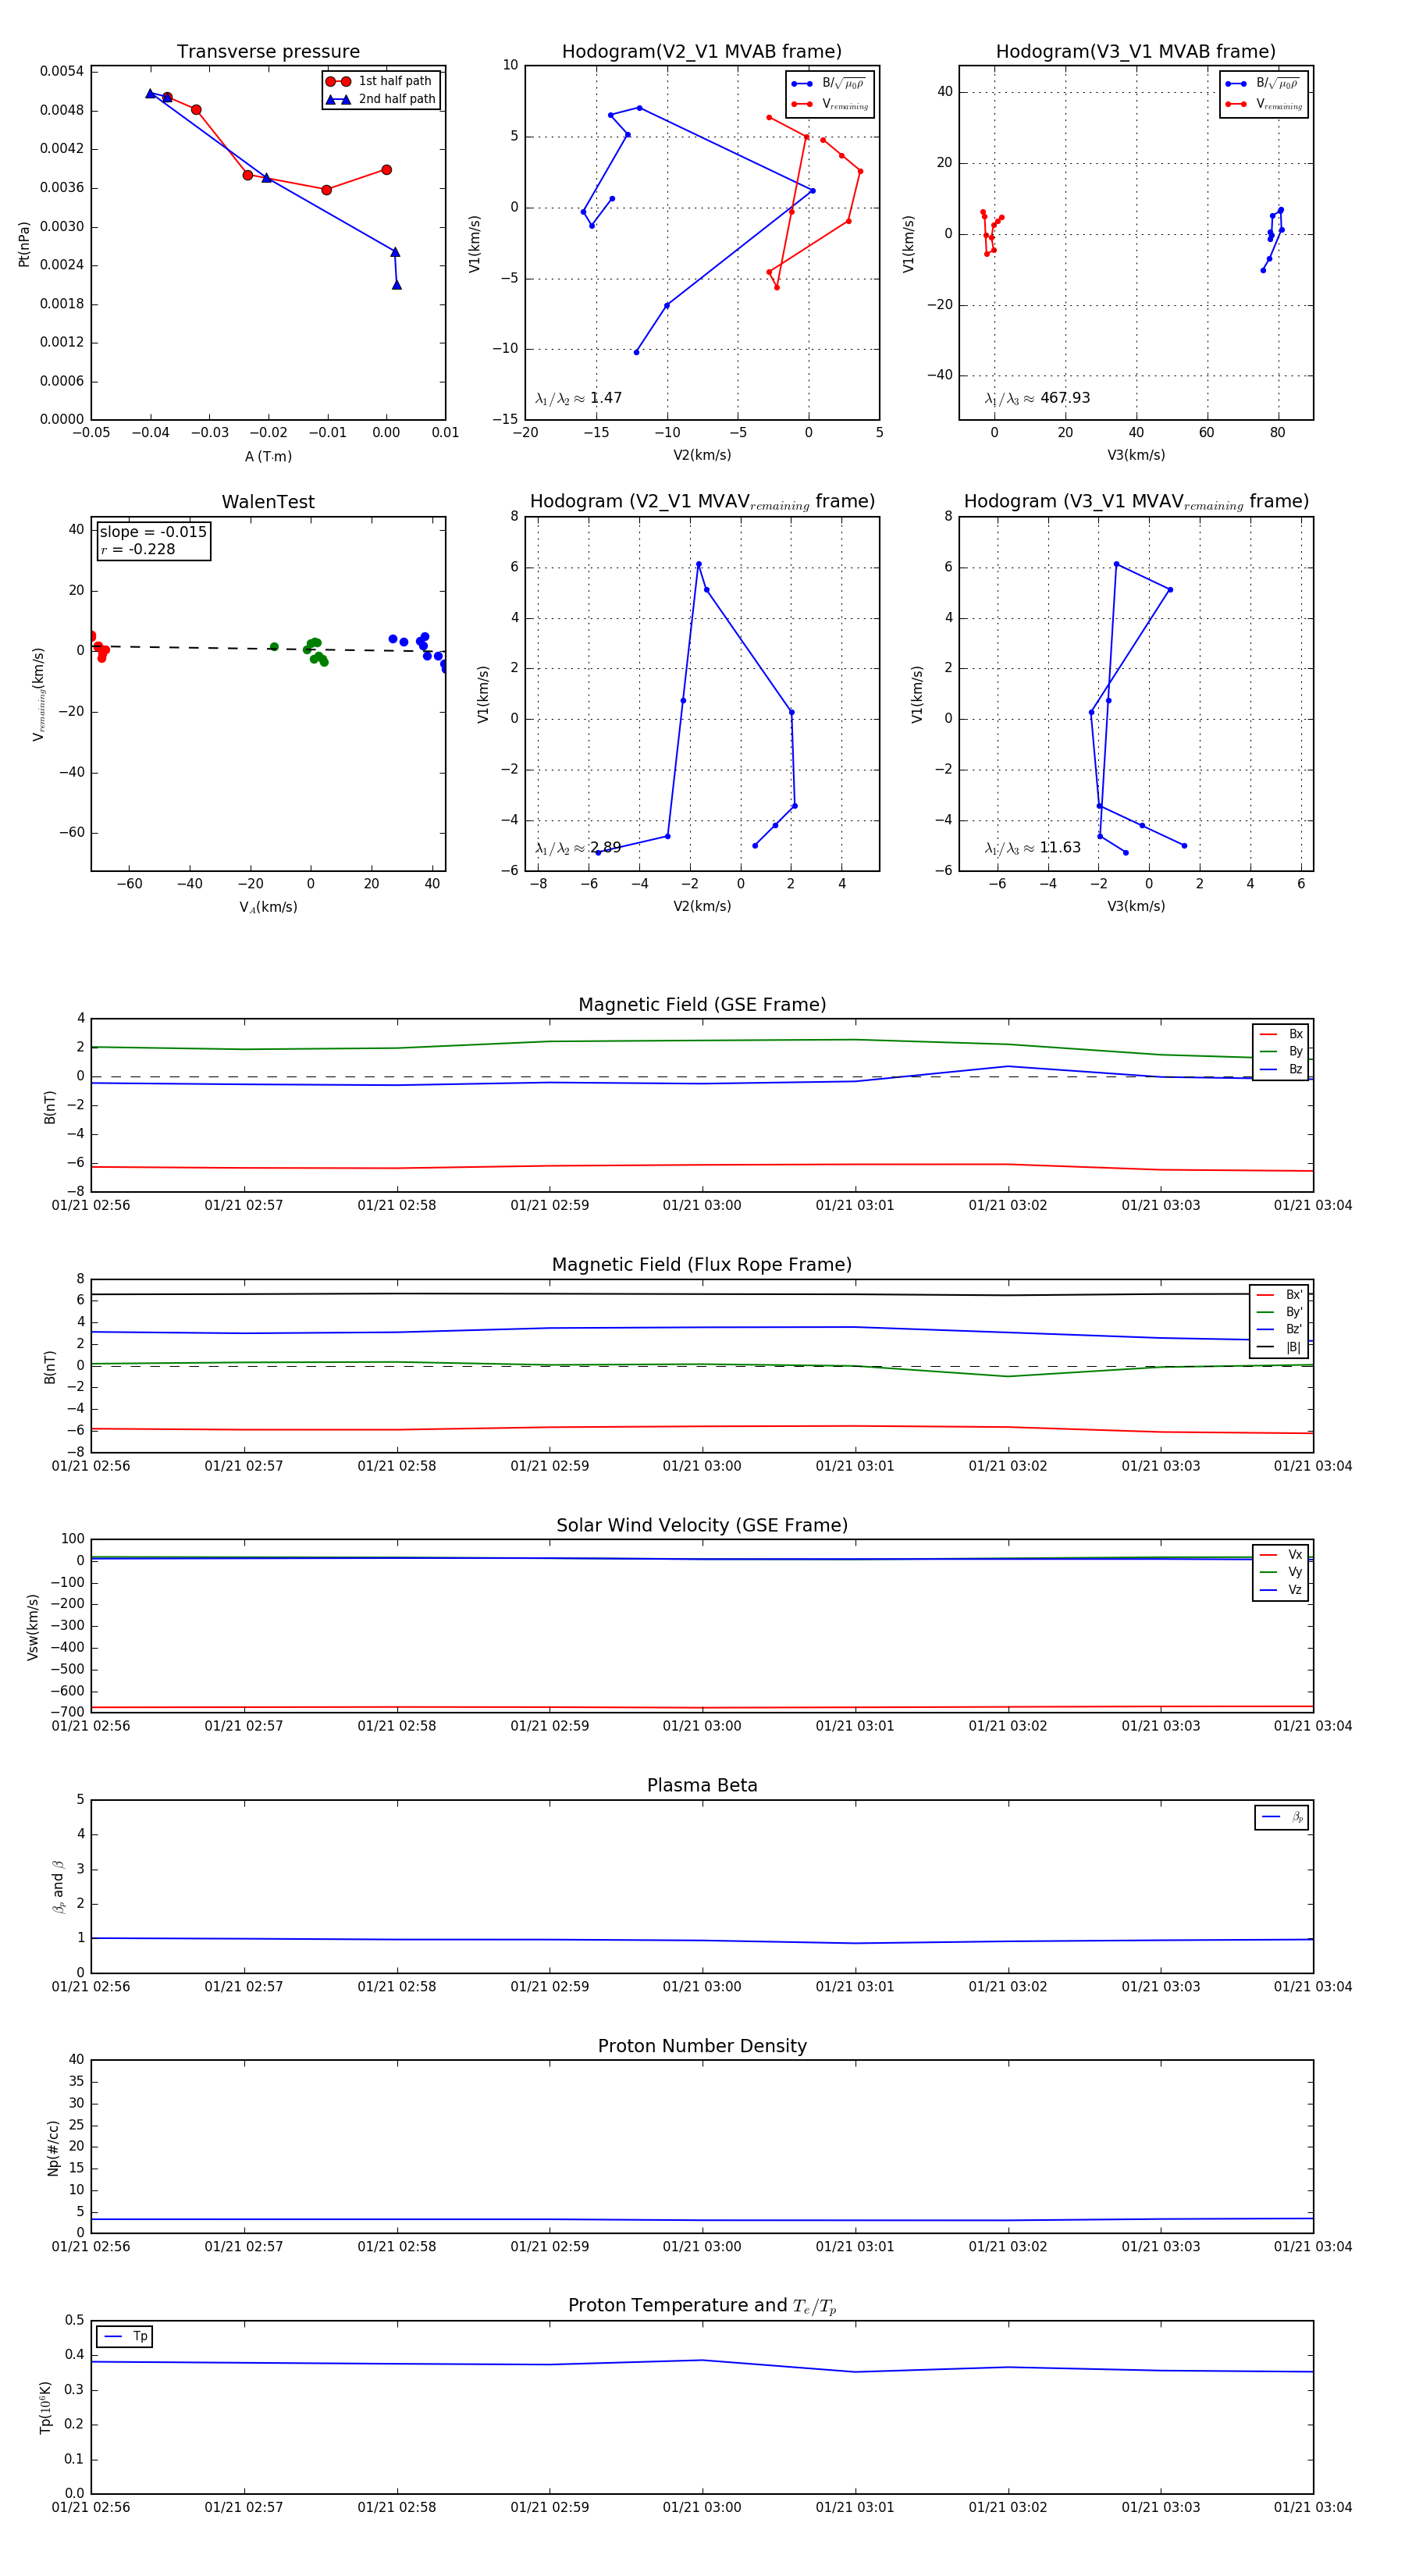Viewport: 1405px width, 2576px height.
Task: Click the "Plasma Beta" plot title
Action: tap(702, 1785)
